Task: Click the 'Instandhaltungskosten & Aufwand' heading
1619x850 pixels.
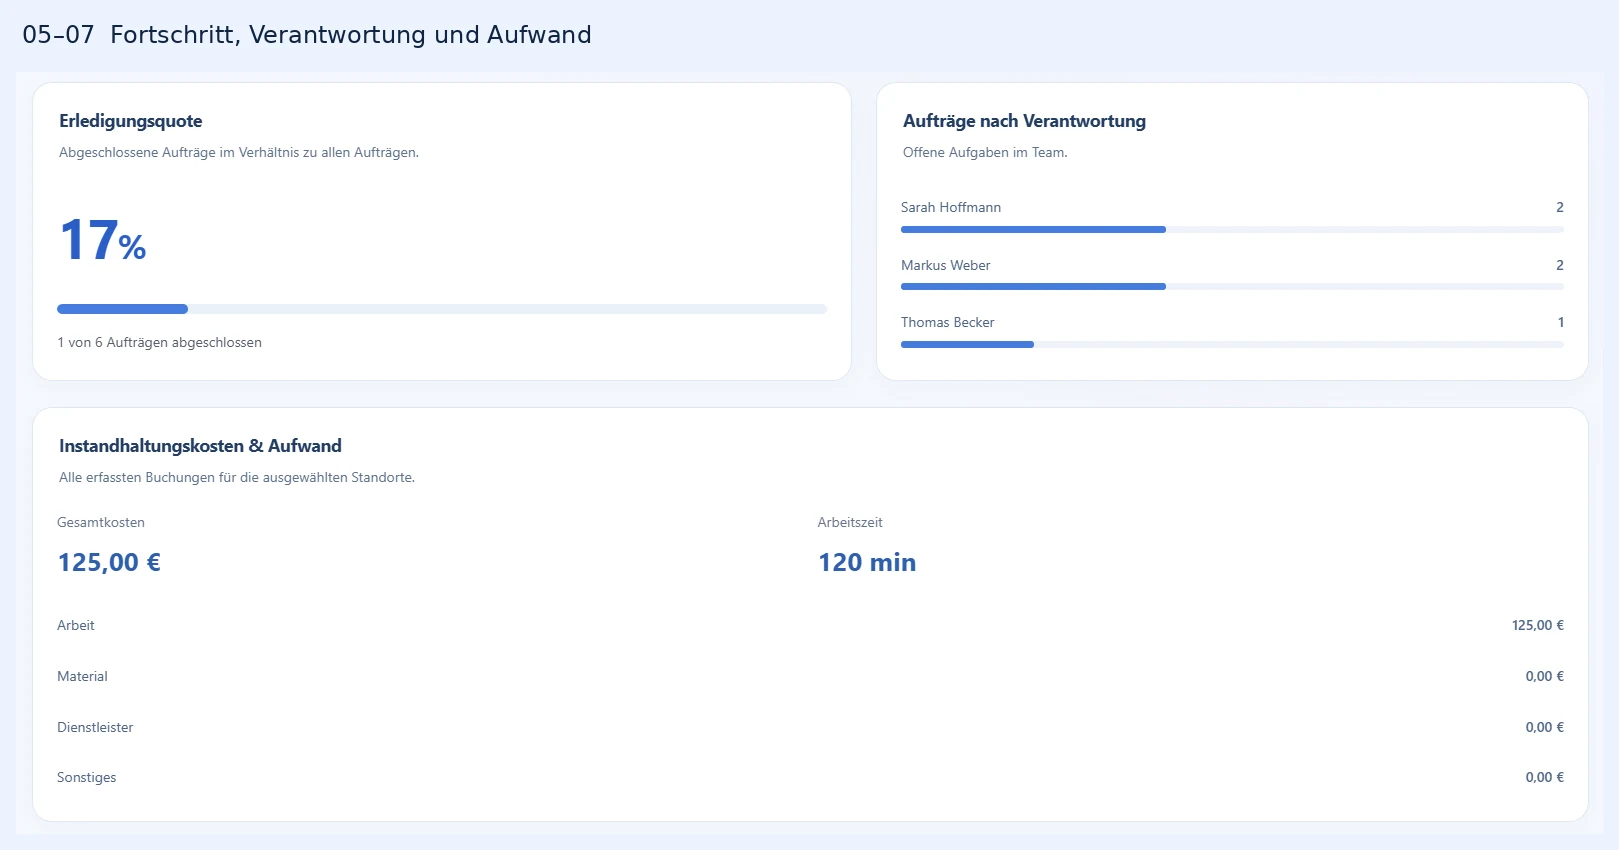Action: coord(200,446)
